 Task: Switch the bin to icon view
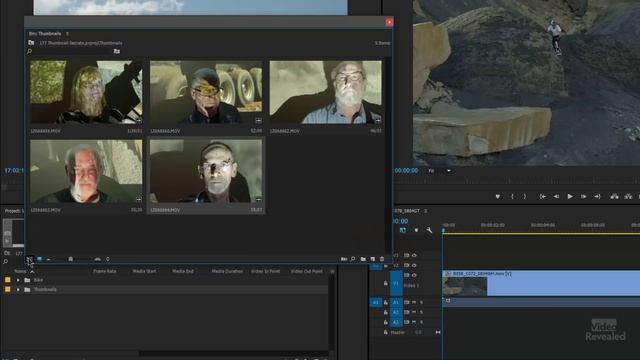(x=39, y=259)
